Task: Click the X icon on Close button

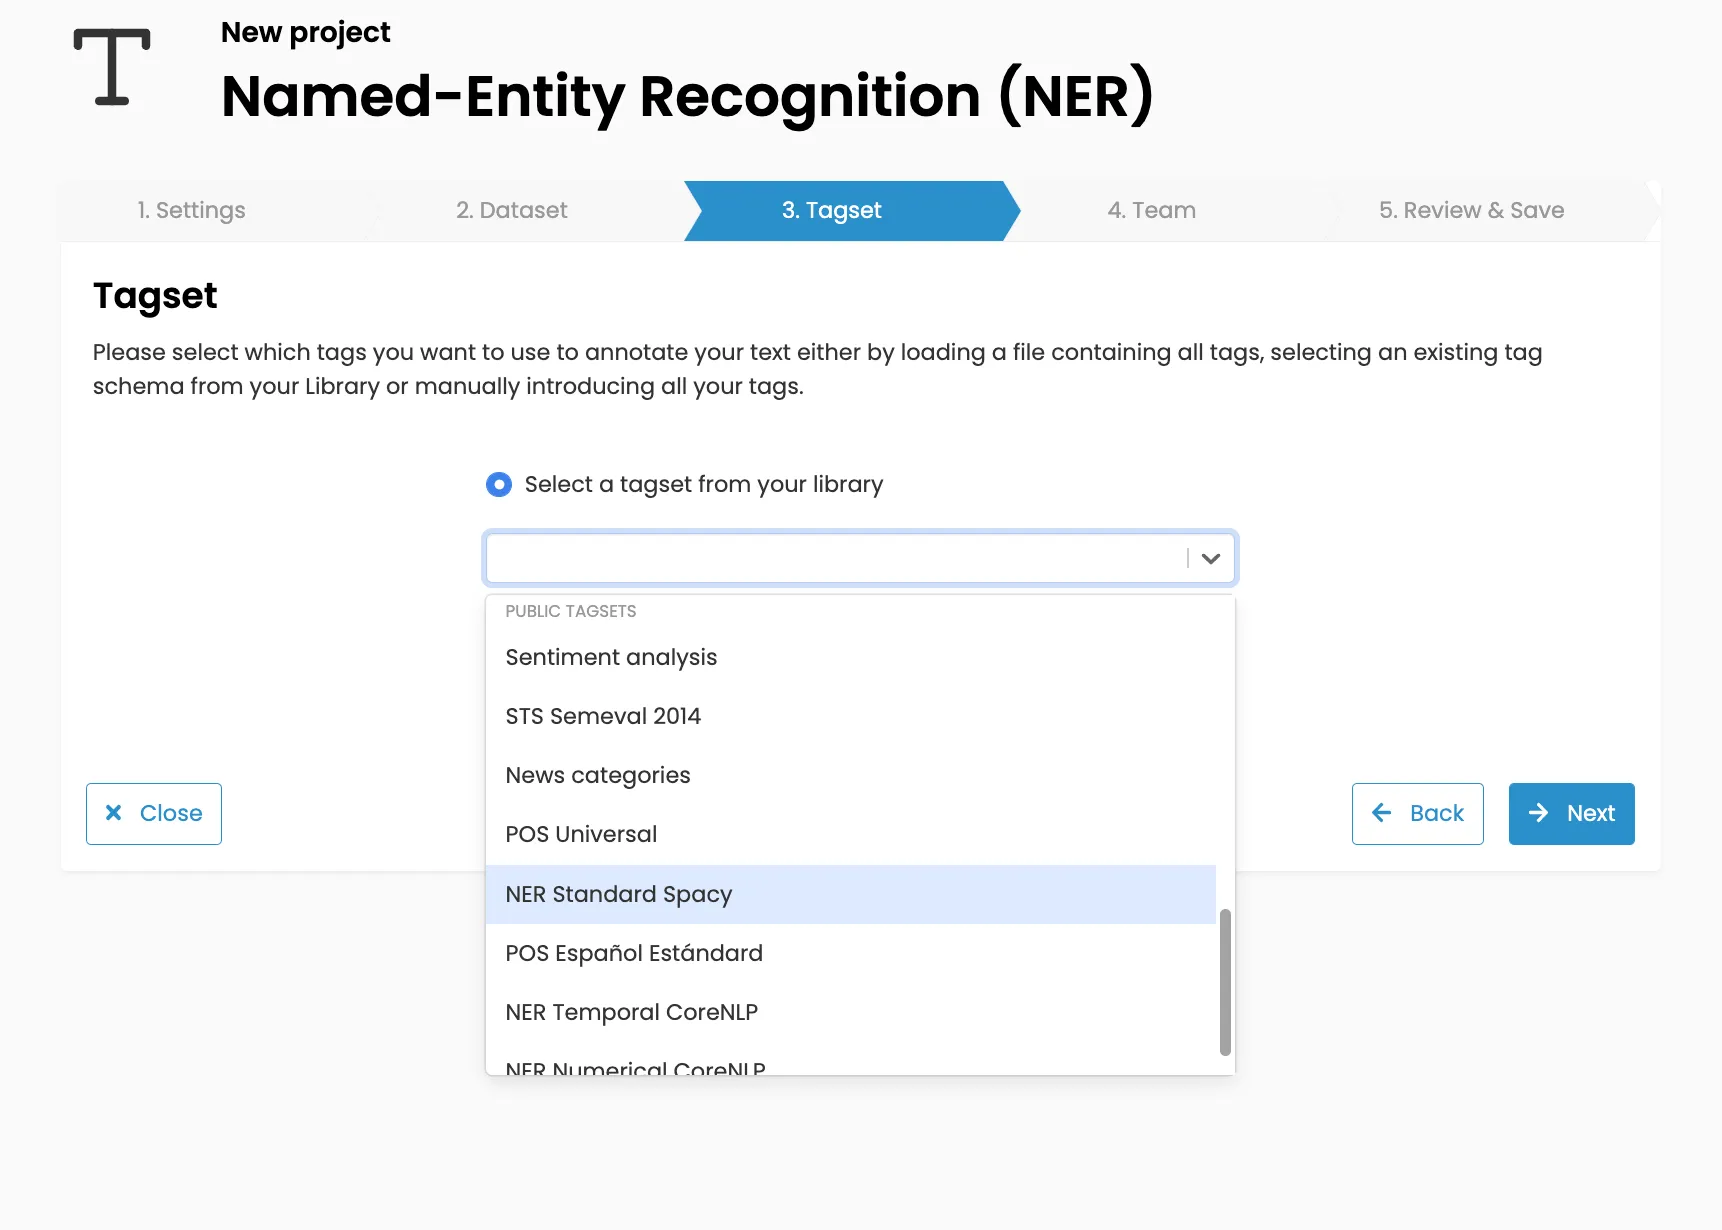Action: [114, 813]
